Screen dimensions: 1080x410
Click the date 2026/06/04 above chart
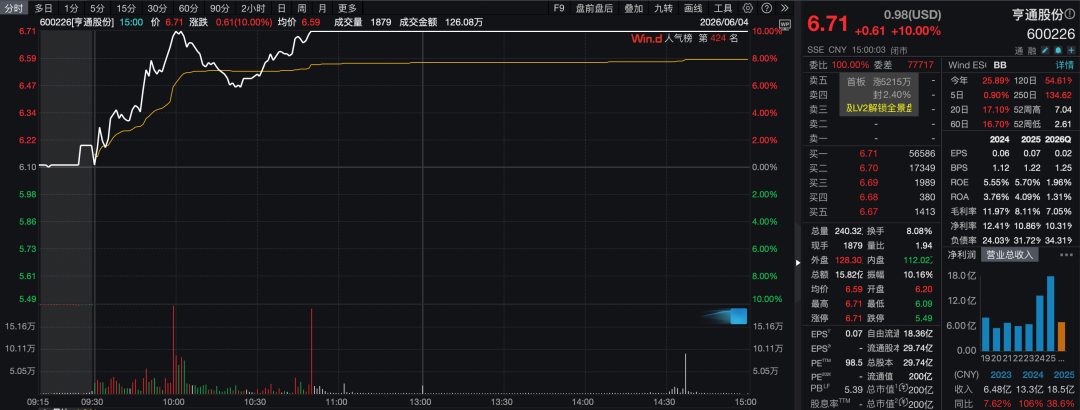(726, 22)
